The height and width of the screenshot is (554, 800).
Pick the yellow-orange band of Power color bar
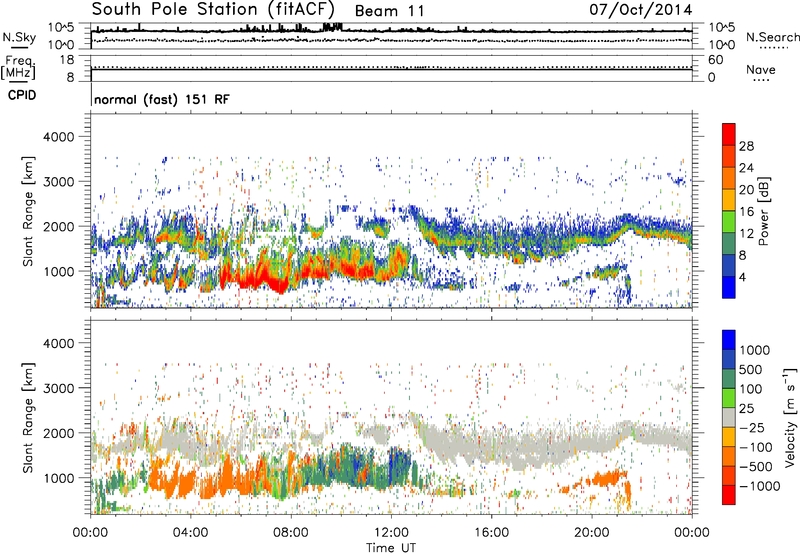pyautogui.click(x=729, y=200)
